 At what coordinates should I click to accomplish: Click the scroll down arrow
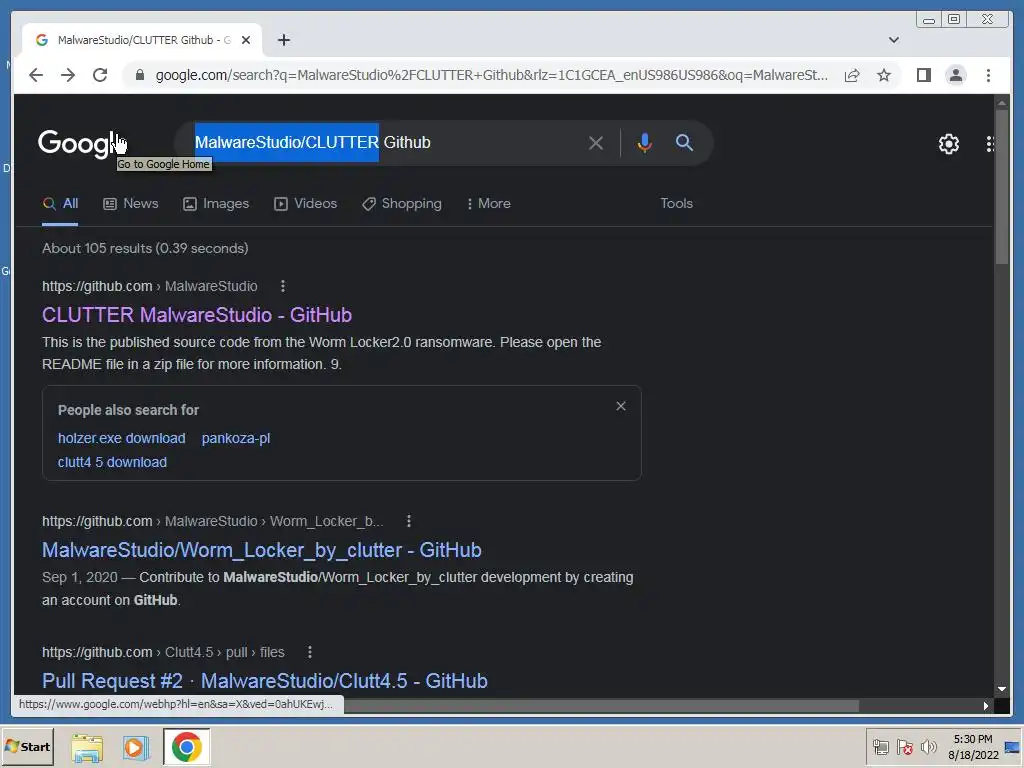(x=1002, y=689)
